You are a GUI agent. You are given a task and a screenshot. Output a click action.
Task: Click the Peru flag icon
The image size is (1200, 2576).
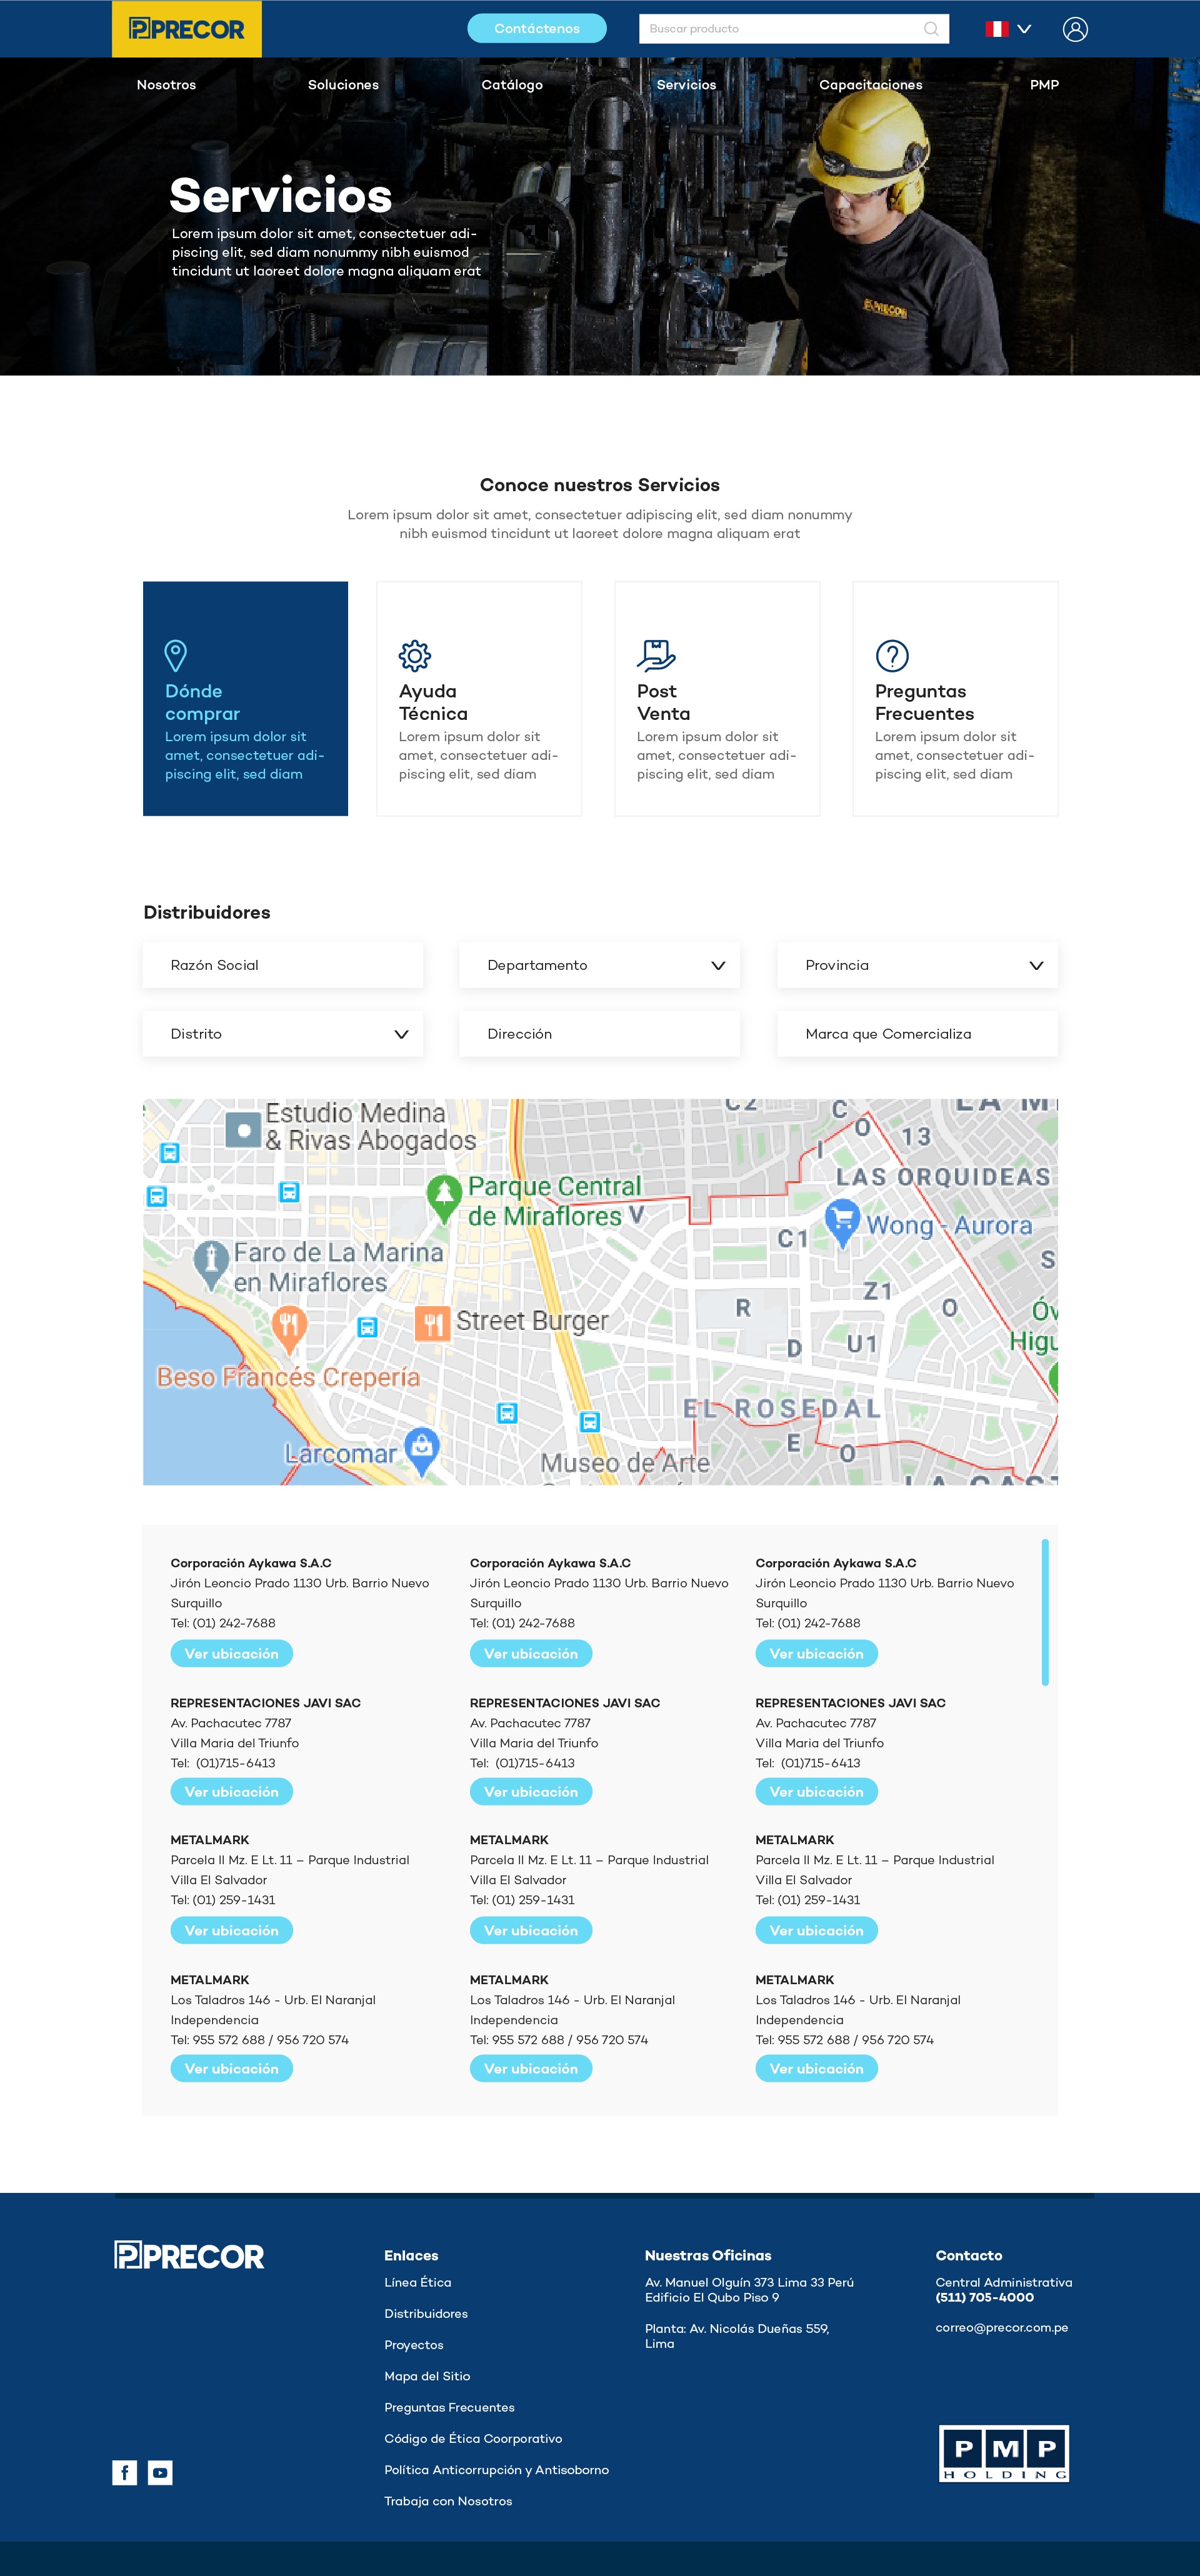point(996,29)
